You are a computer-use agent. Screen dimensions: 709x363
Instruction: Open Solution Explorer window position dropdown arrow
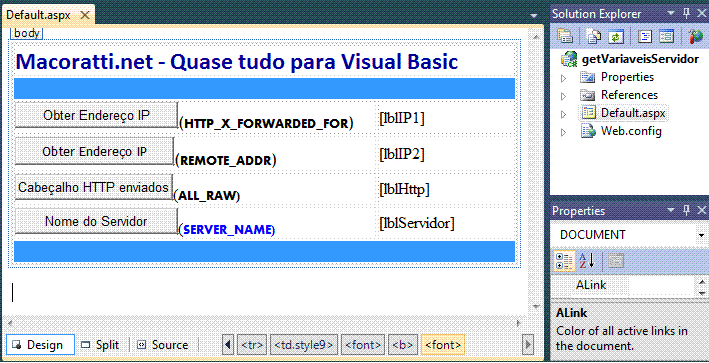(671, 14)
